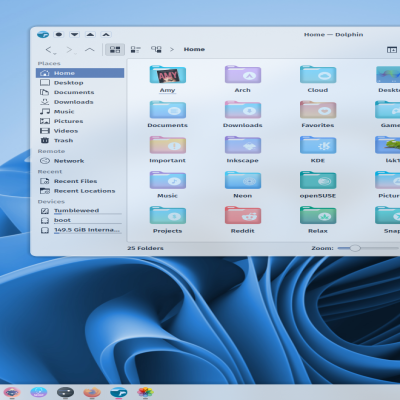This screenshot has width=400, height=400.
Task: Select the Relax folder icon
Action: (318, 215)
